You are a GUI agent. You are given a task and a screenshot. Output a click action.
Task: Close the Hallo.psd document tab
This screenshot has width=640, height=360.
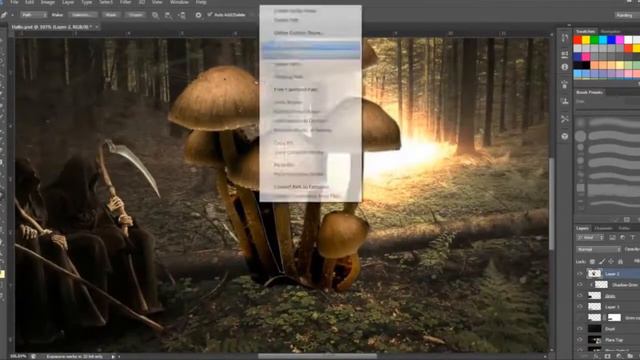pyautogui.click(x=97, y=27)
